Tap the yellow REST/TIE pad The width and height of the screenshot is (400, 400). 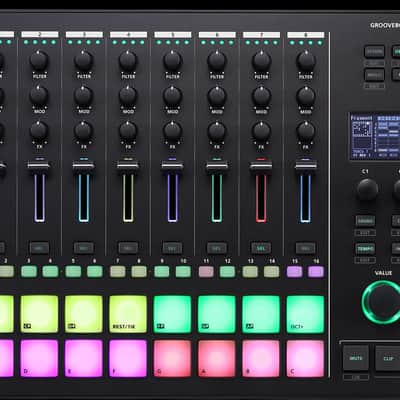(128, 314)
